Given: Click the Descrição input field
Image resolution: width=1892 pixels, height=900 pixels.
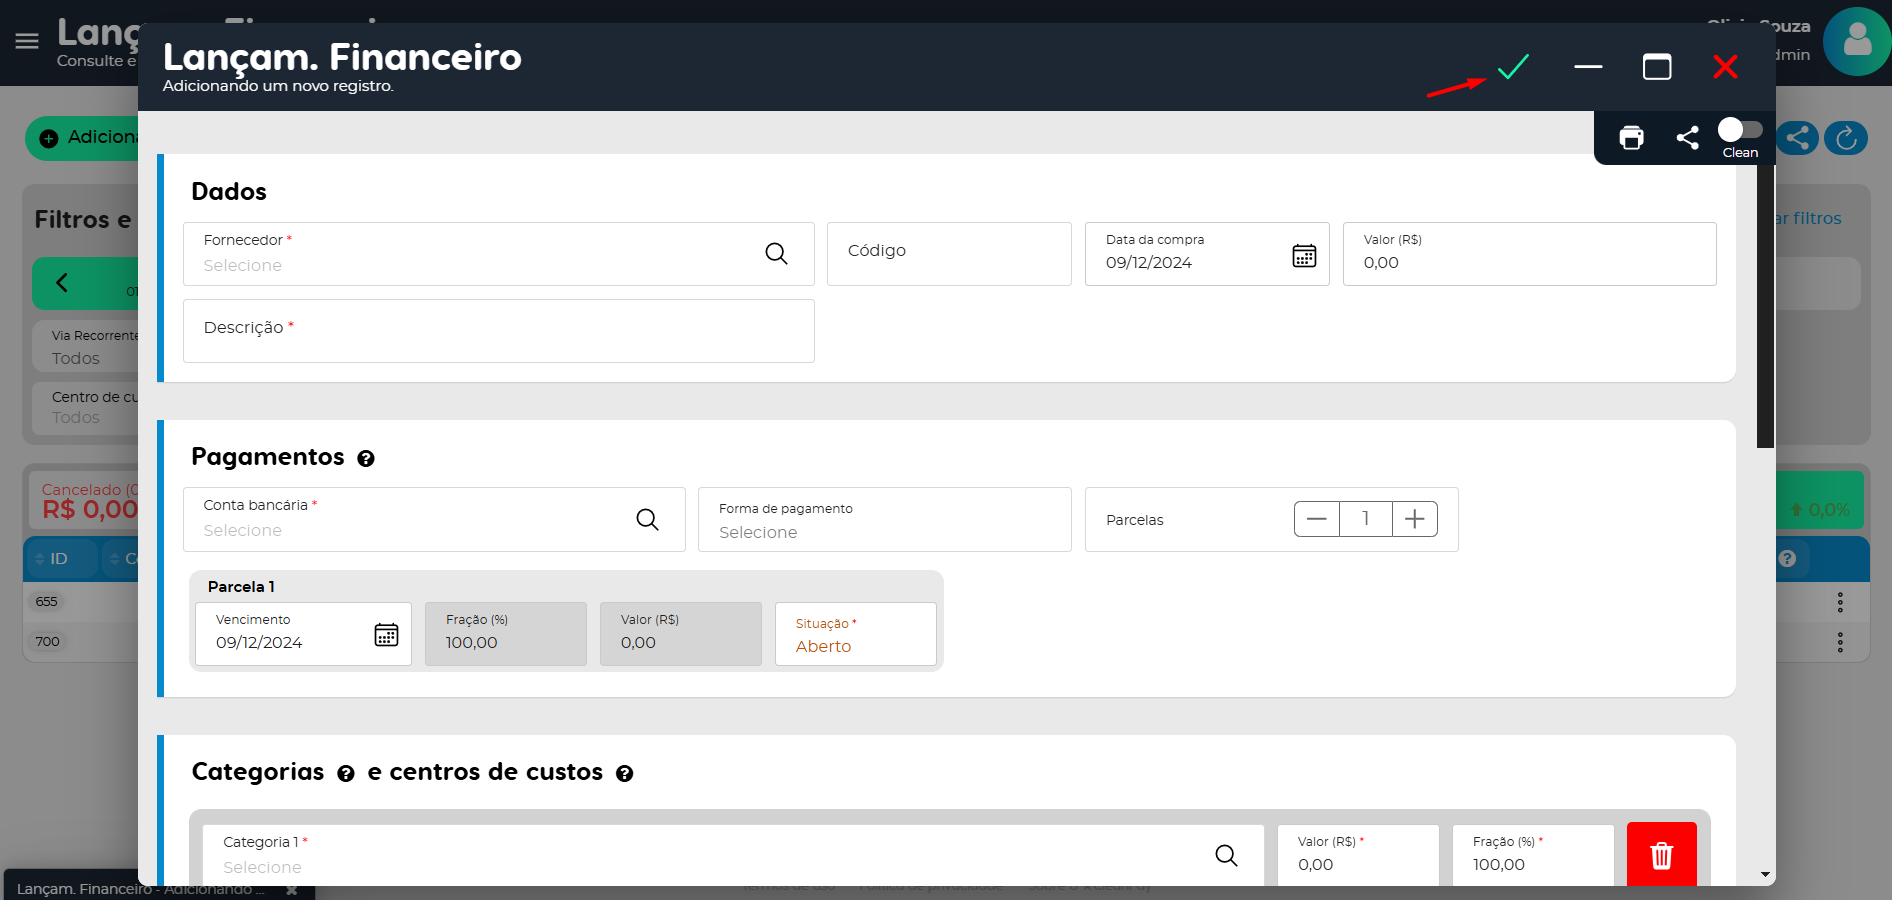Looking at the screenshot, I should coord(498,331).
